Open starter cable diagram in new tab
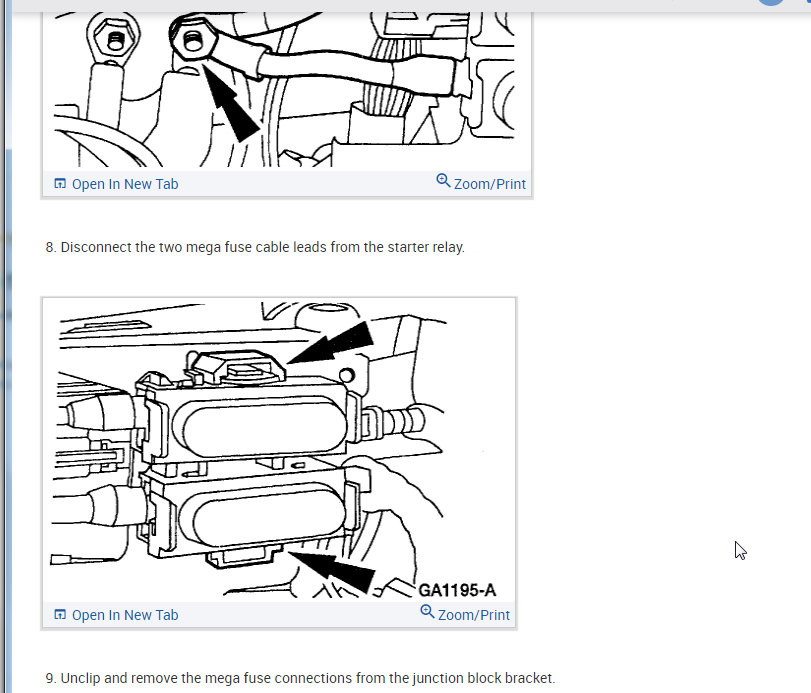This screenshot has height=693, width=811. coord(116,184)
